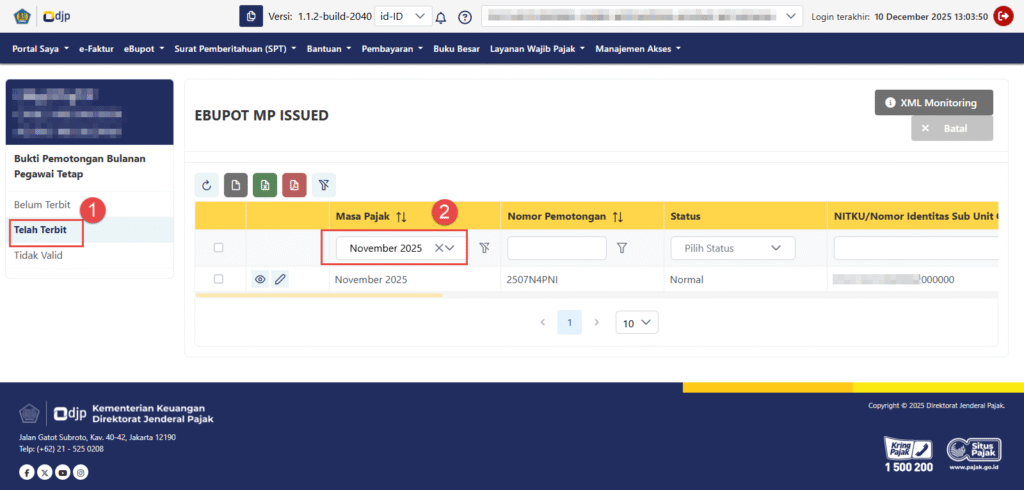Click the green Excel export icon
Screen dimensions: 1024x490
pos(265,185)
